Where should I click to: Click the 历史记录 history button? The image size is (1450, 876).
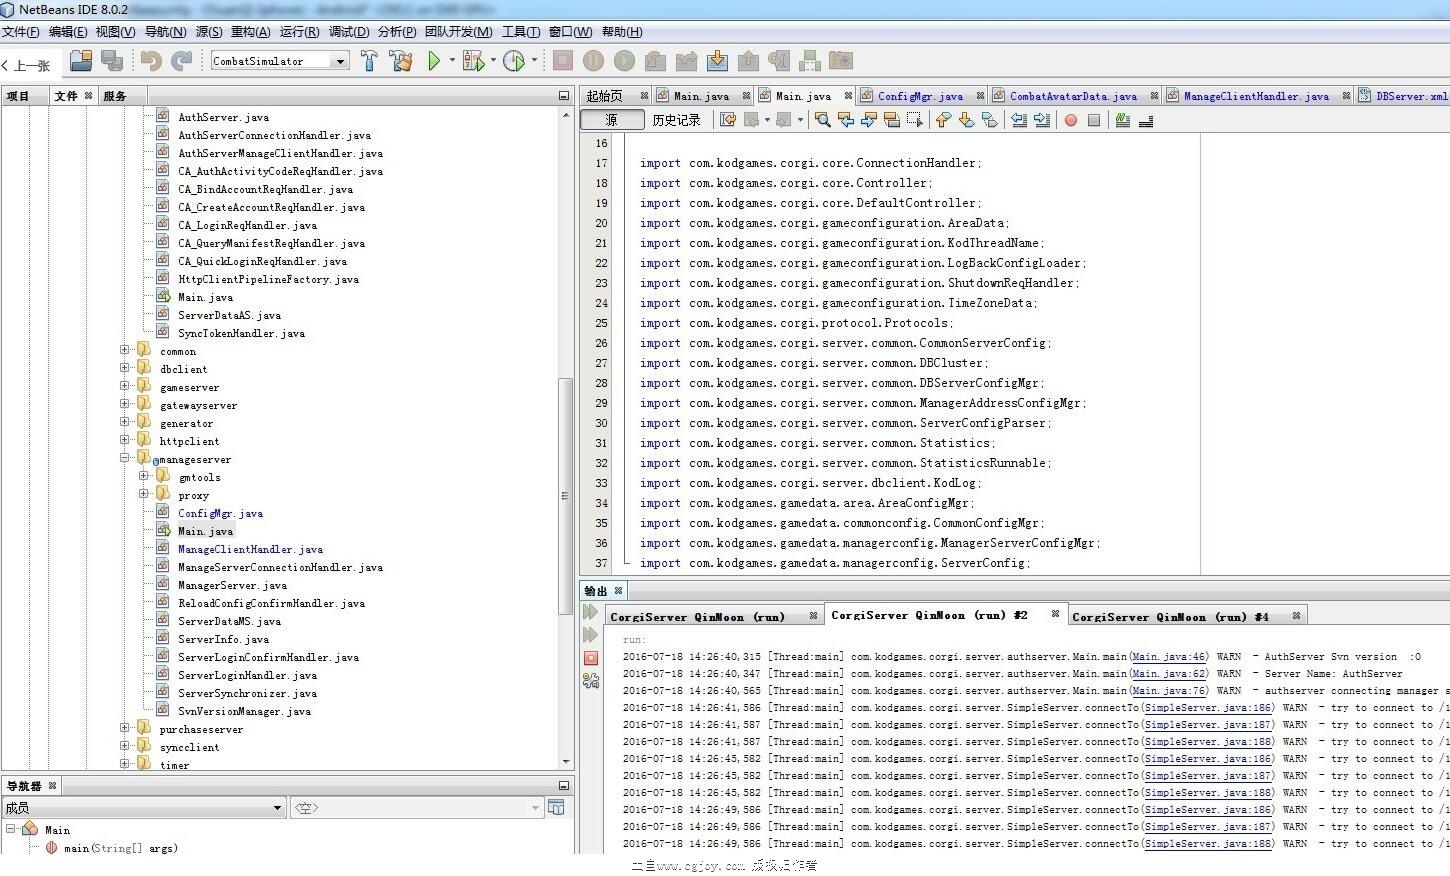677,120
